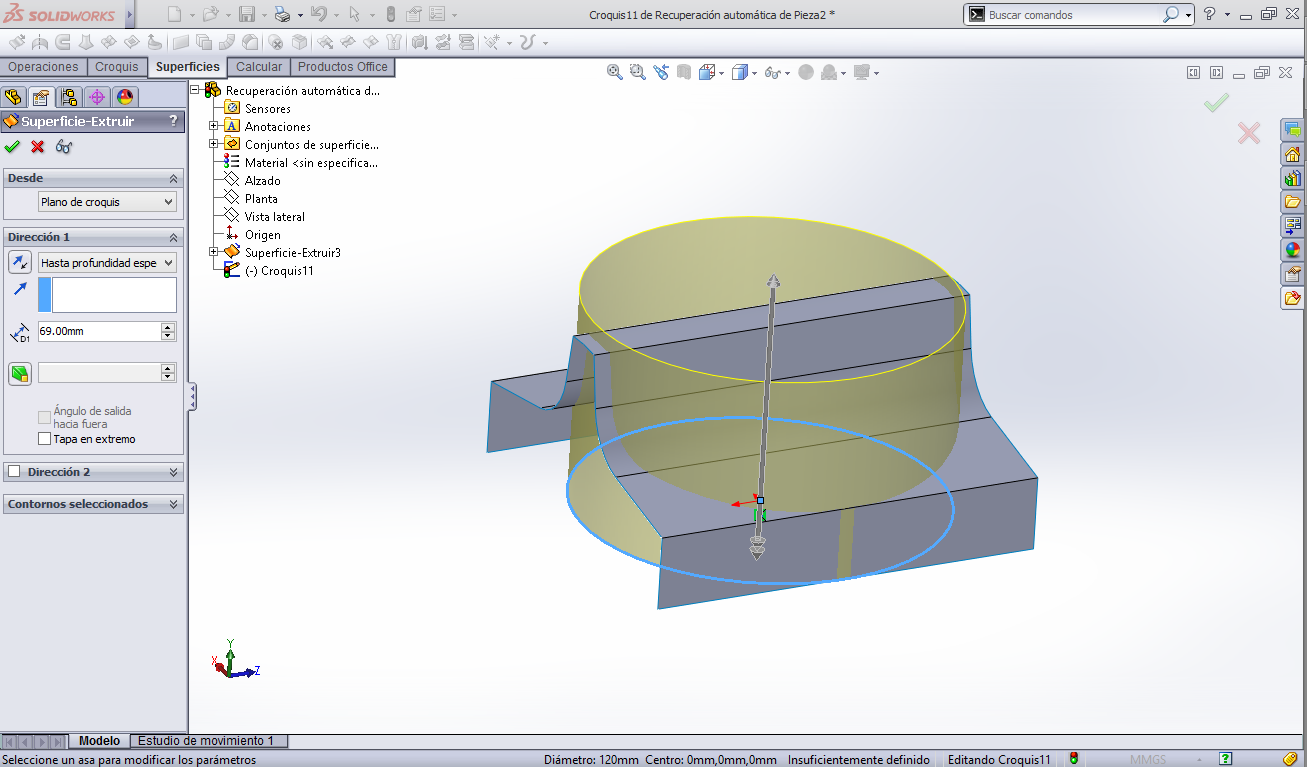Image resolution: width=1307 pixels, height=767 pixels.
Task: Open Custom Properties icon in task pane
Action: point(1292,274)
